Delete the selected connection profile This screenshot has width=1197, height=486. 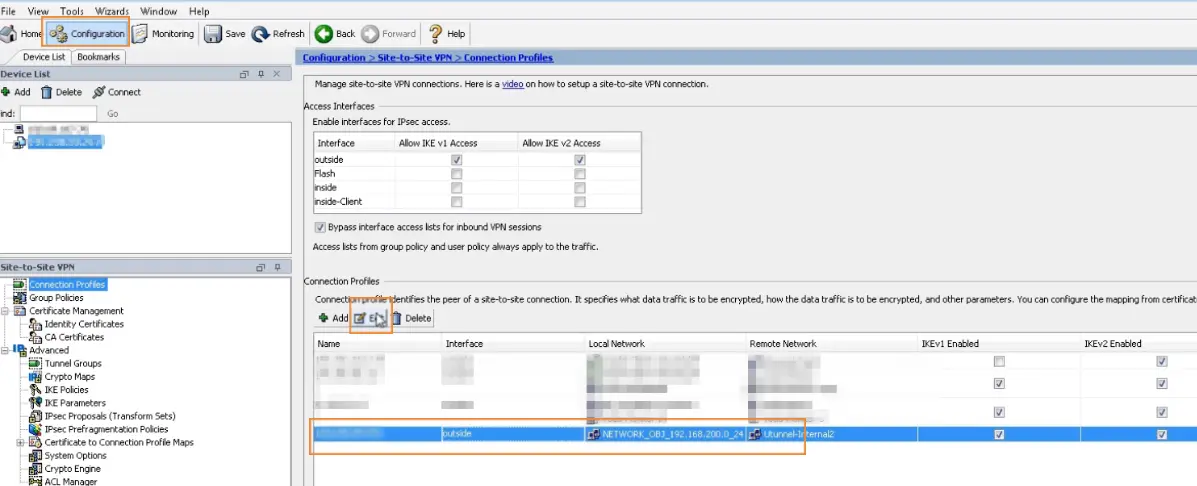point(412,318)
